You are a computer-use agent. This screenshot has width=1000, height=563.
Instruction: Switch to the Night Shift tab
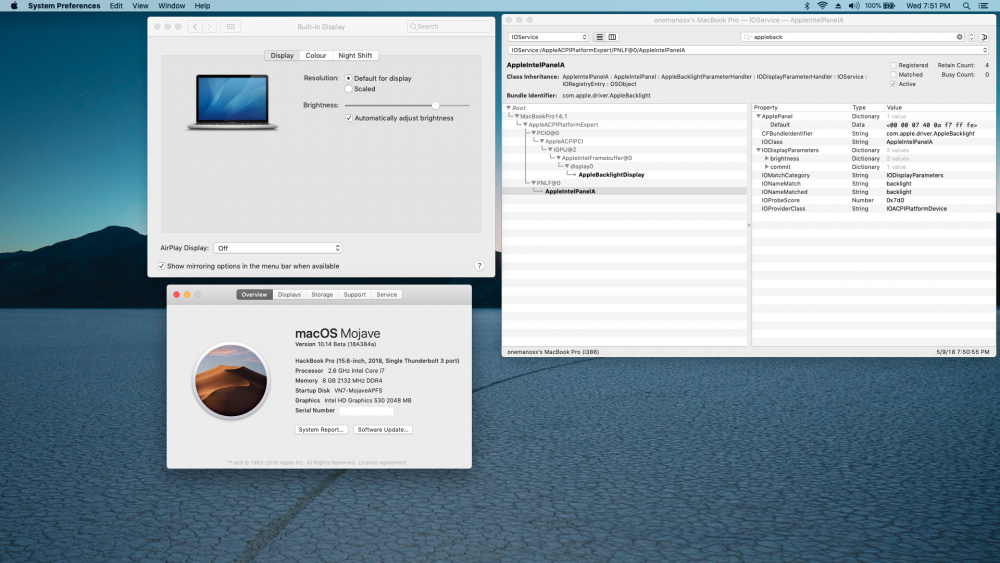click(355, 55)
